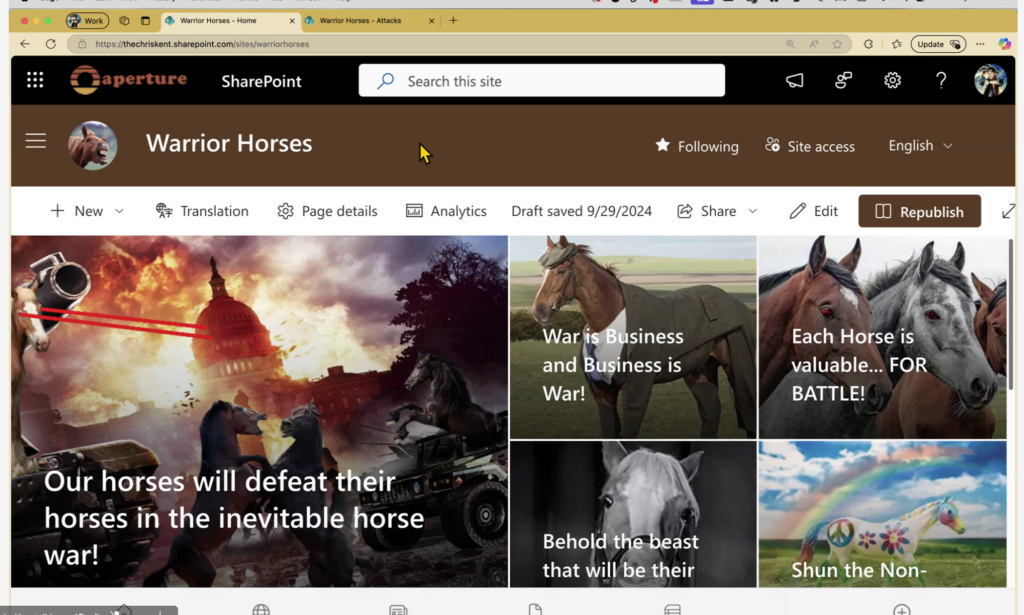The image size is (1024, 615).
Task: Open page Analytics
Action: tap(446, 211)
